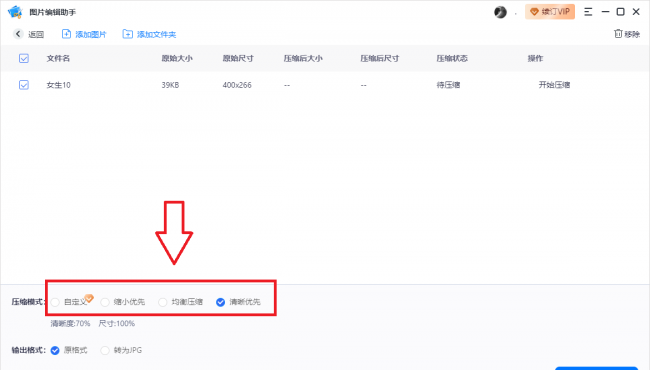Maximize the 图片编辑助手 window
The width and height of the screenshot is (650, 370).
(x=621, y=12)
